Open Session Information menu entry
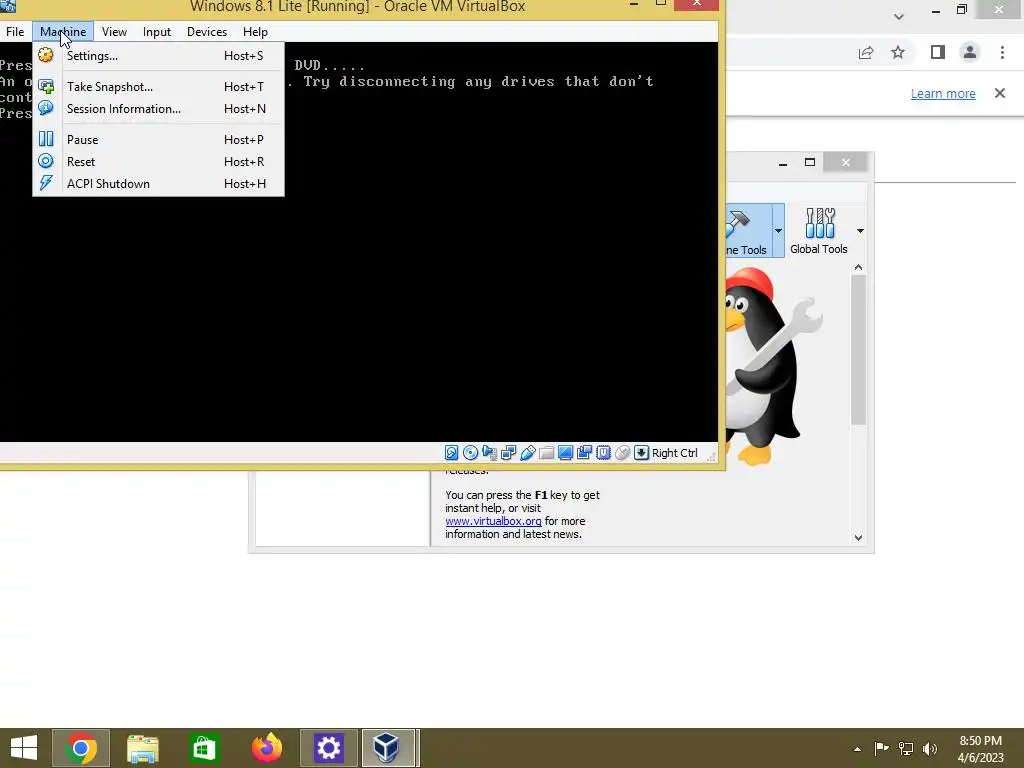1024x768 pixels. click(x=158, y=109)
